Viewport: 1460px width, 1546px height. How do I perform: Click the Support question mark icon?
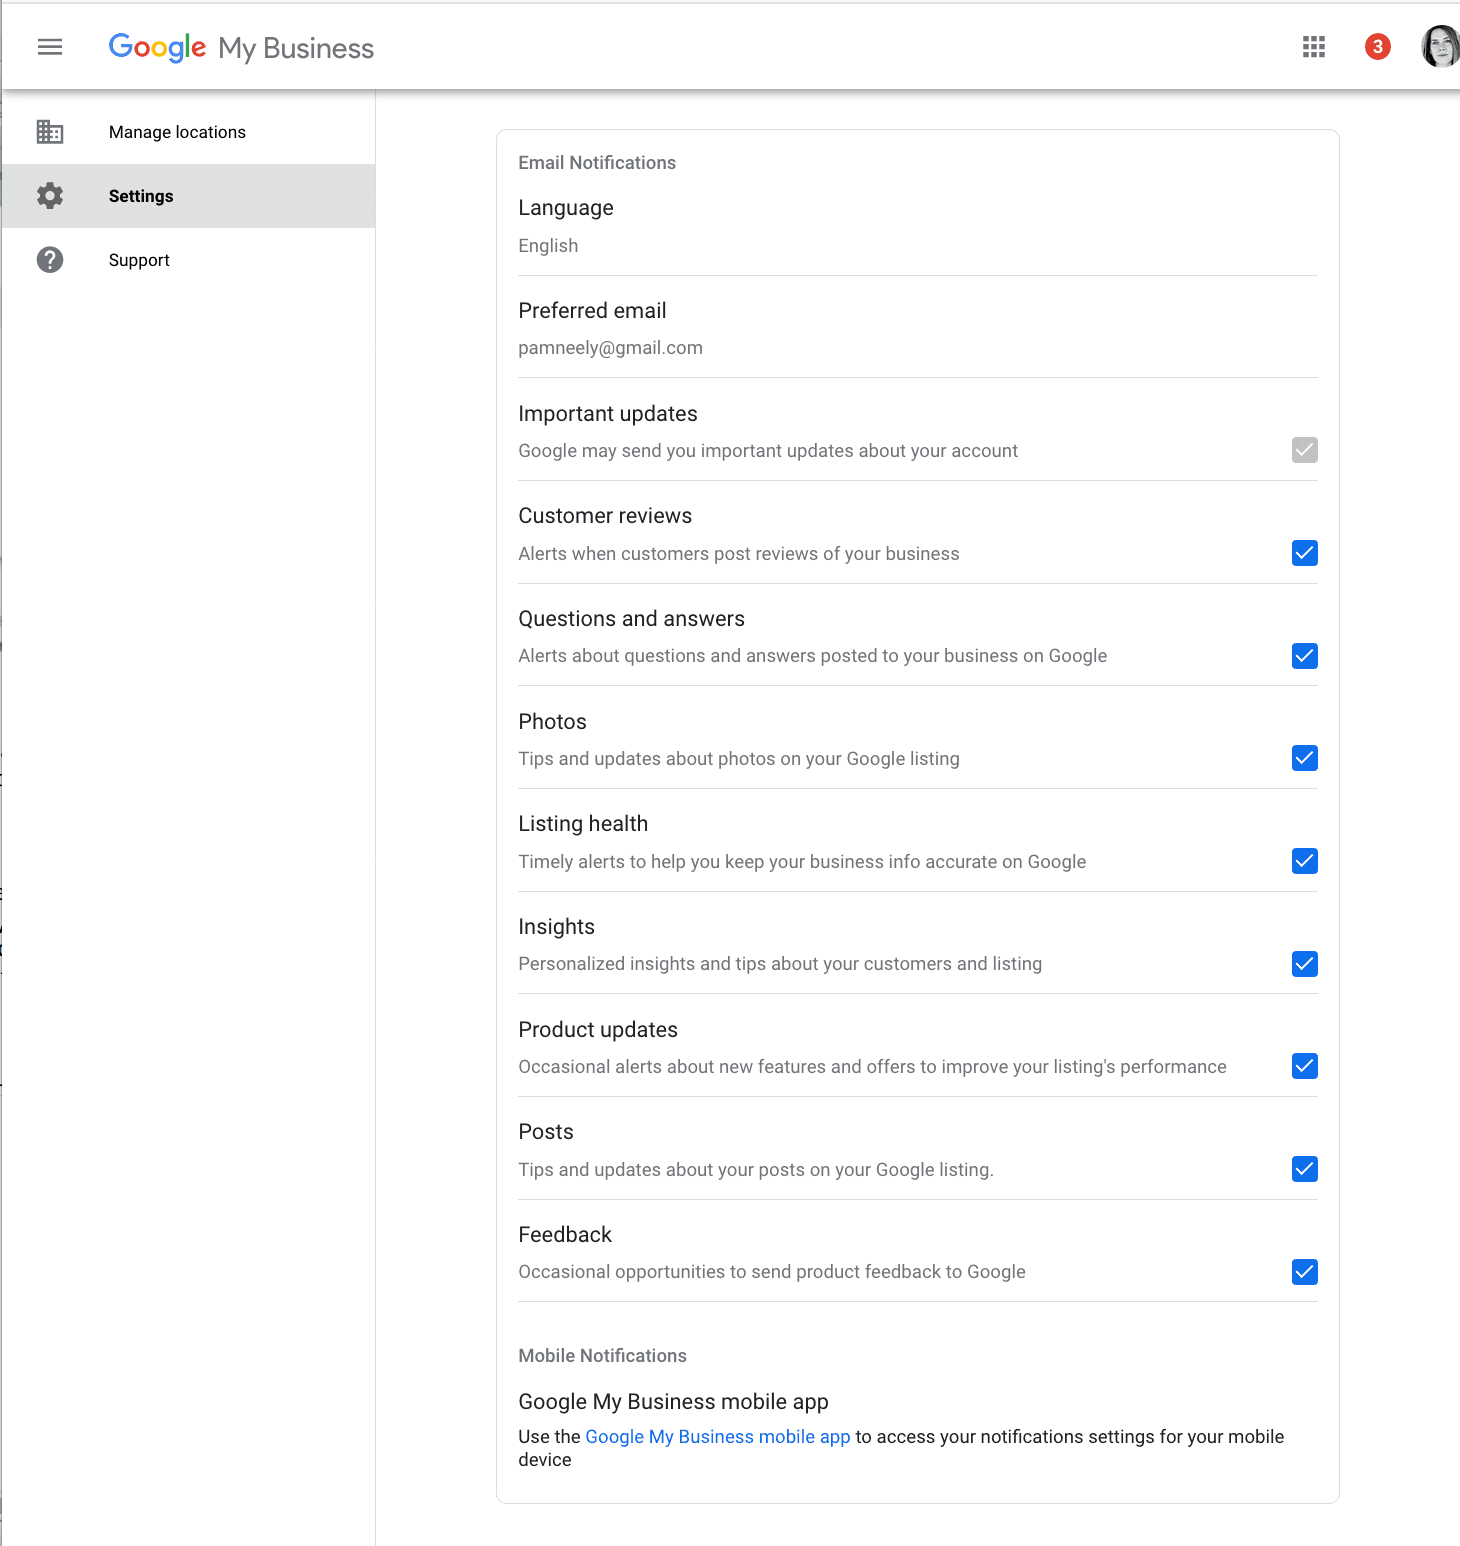50,260
